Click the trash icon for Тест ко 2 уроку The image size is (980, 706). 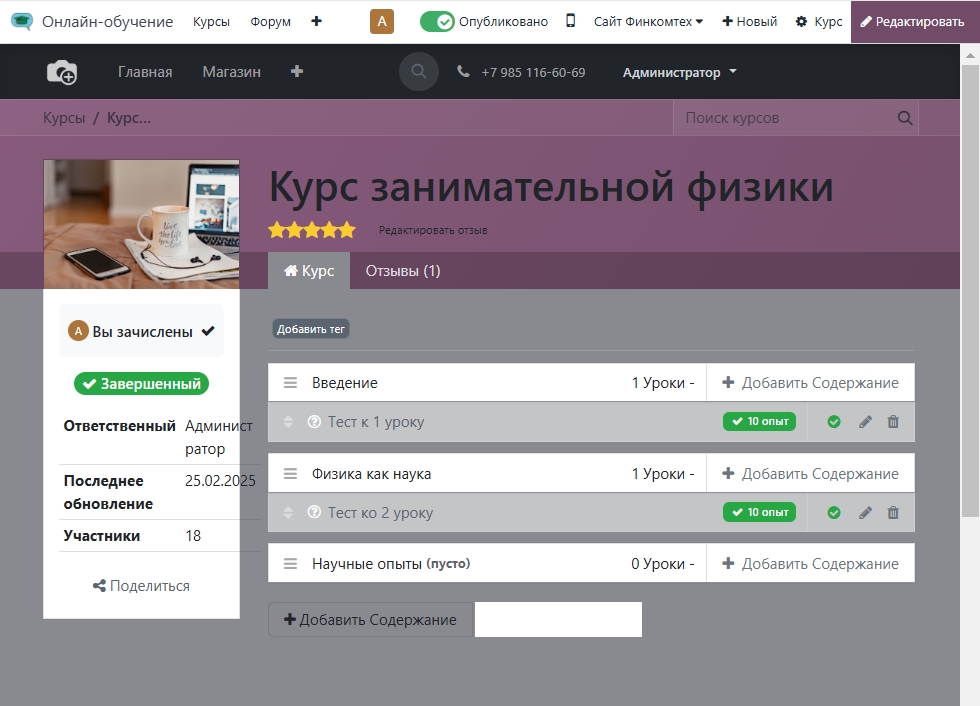coord(893,513)
